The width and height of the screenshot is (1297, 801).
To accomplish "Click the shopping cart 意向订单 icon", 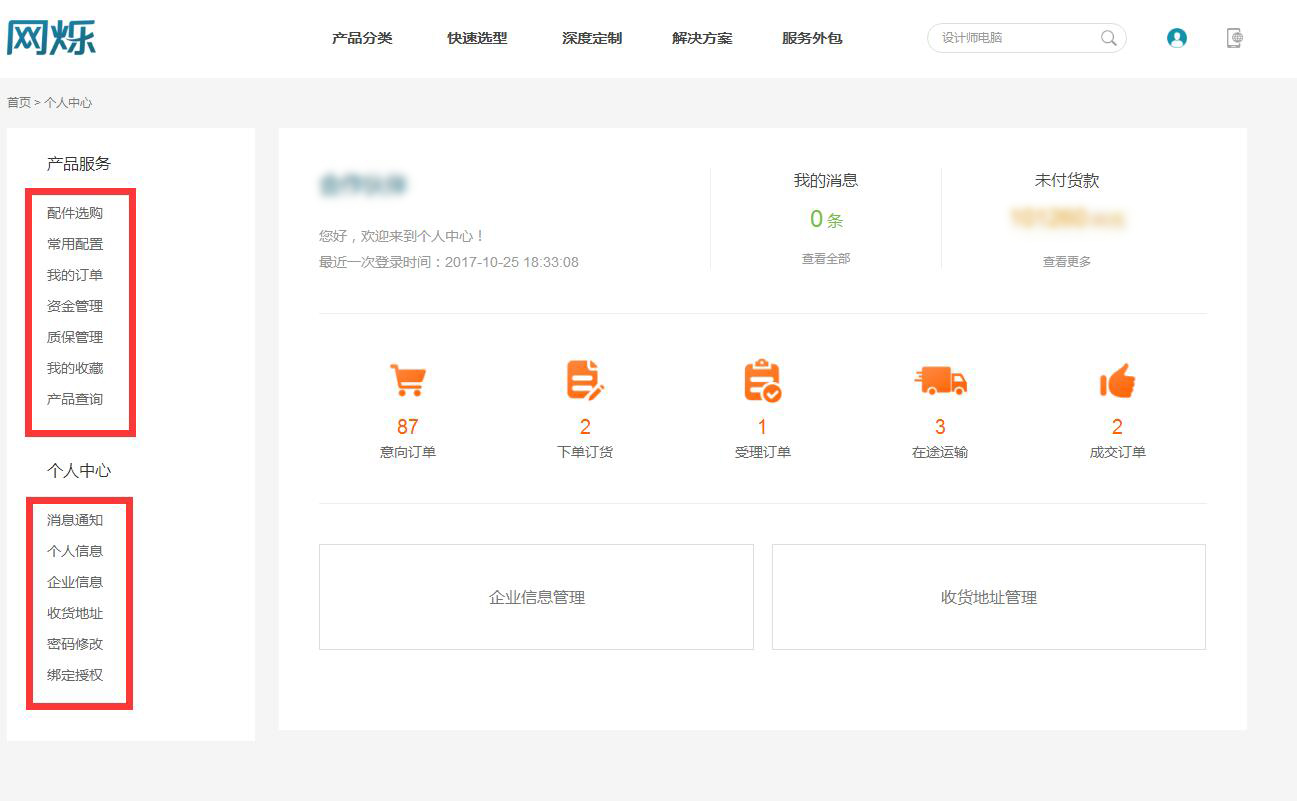I will [x=407, y=381].
